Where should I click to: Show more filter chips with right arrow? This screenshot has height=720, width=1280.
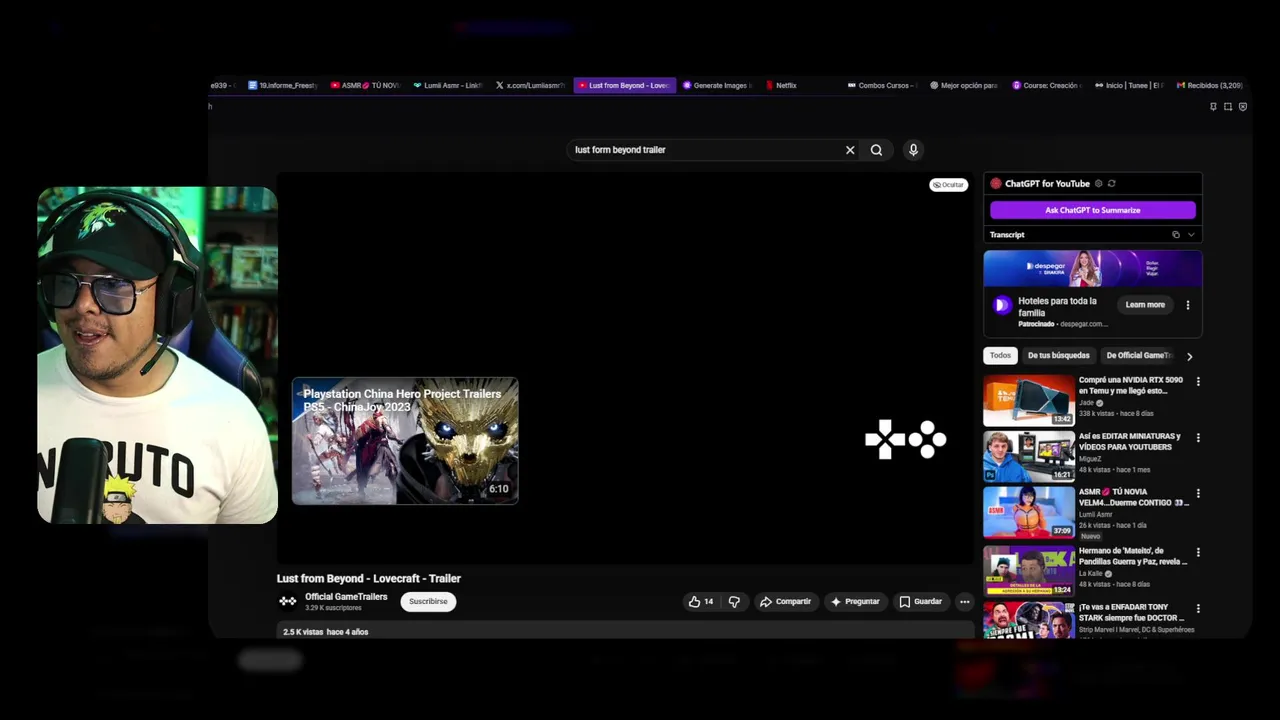[1189, 356]
